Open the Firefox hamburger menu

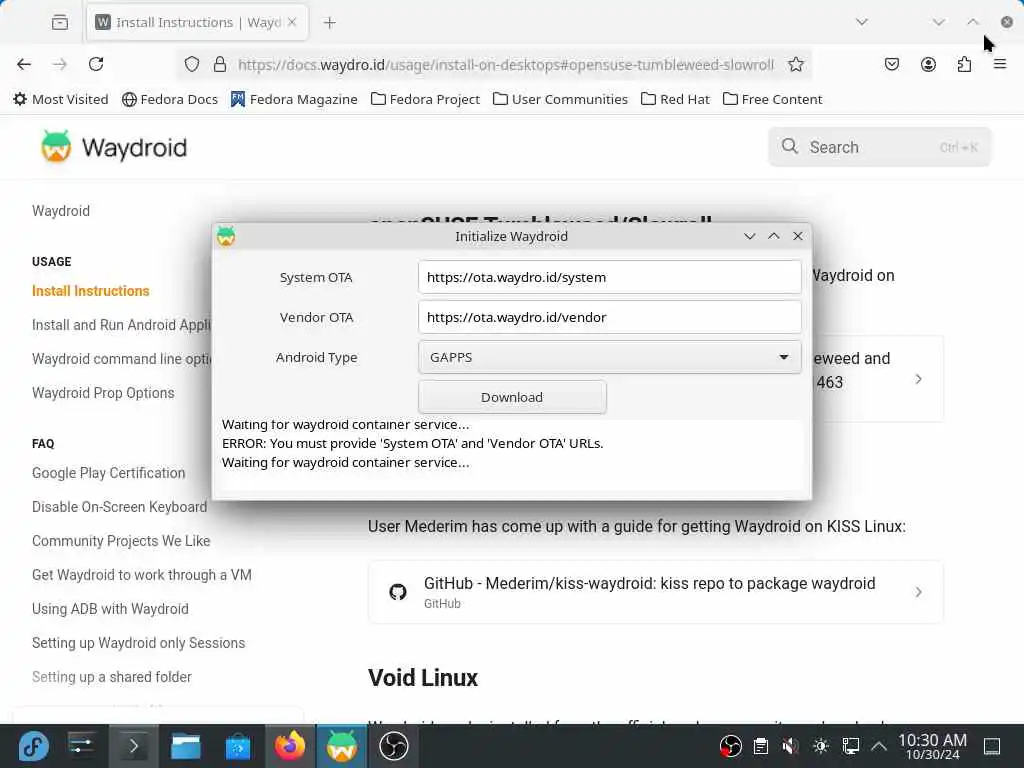click(1000, 64)
